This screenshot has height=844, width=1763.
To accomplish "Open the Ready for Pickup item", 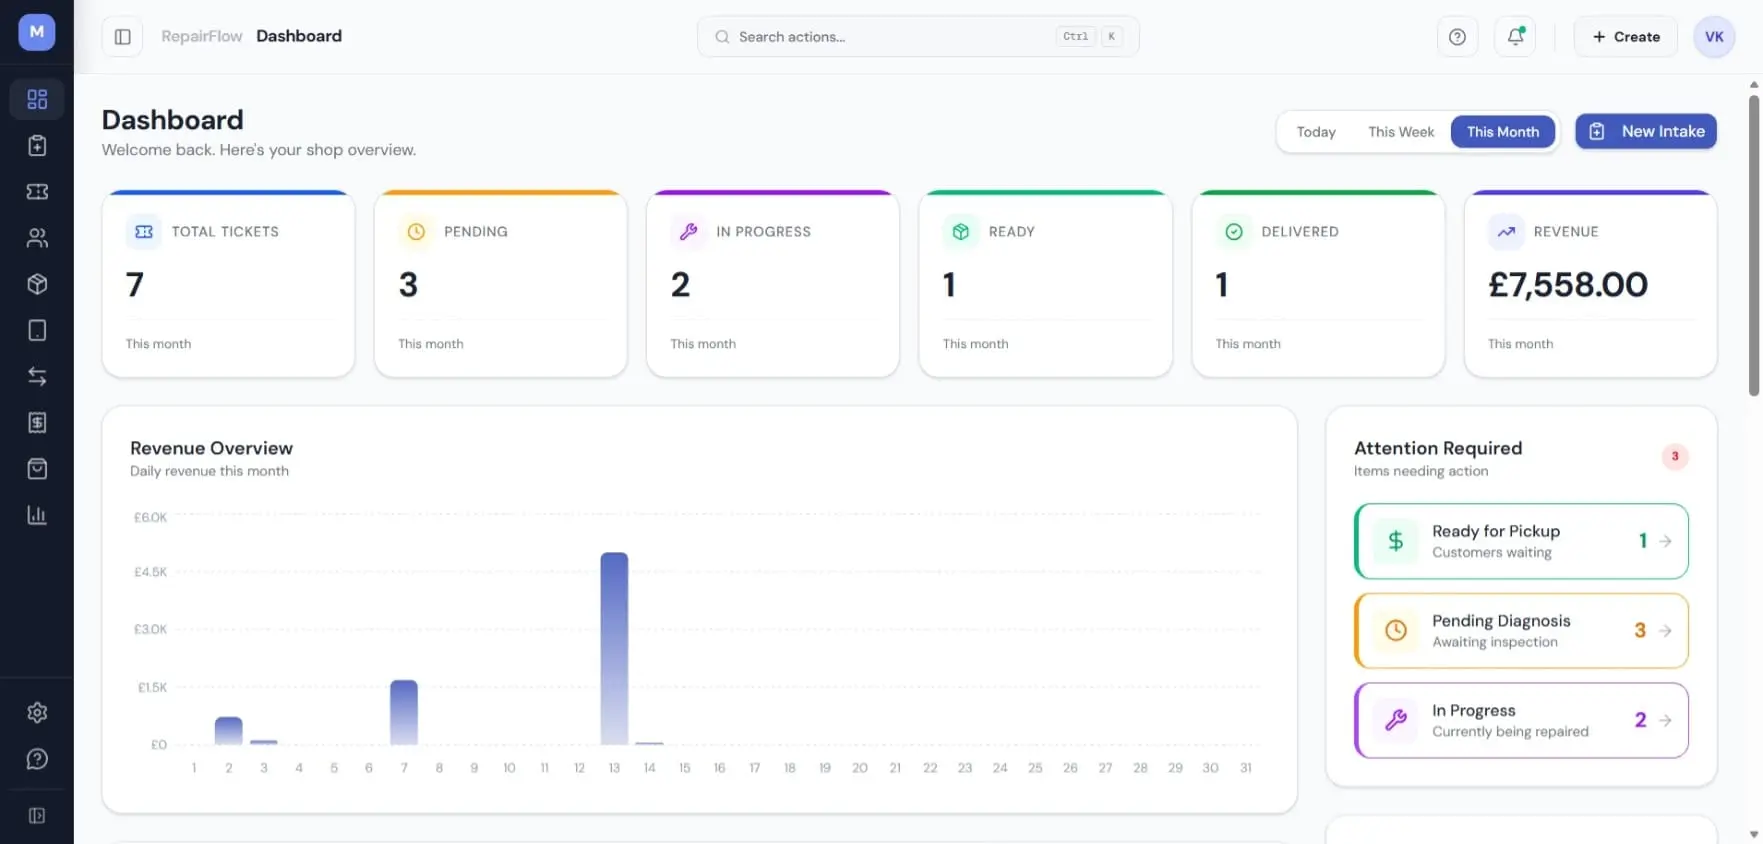I will pos(1521,541).
